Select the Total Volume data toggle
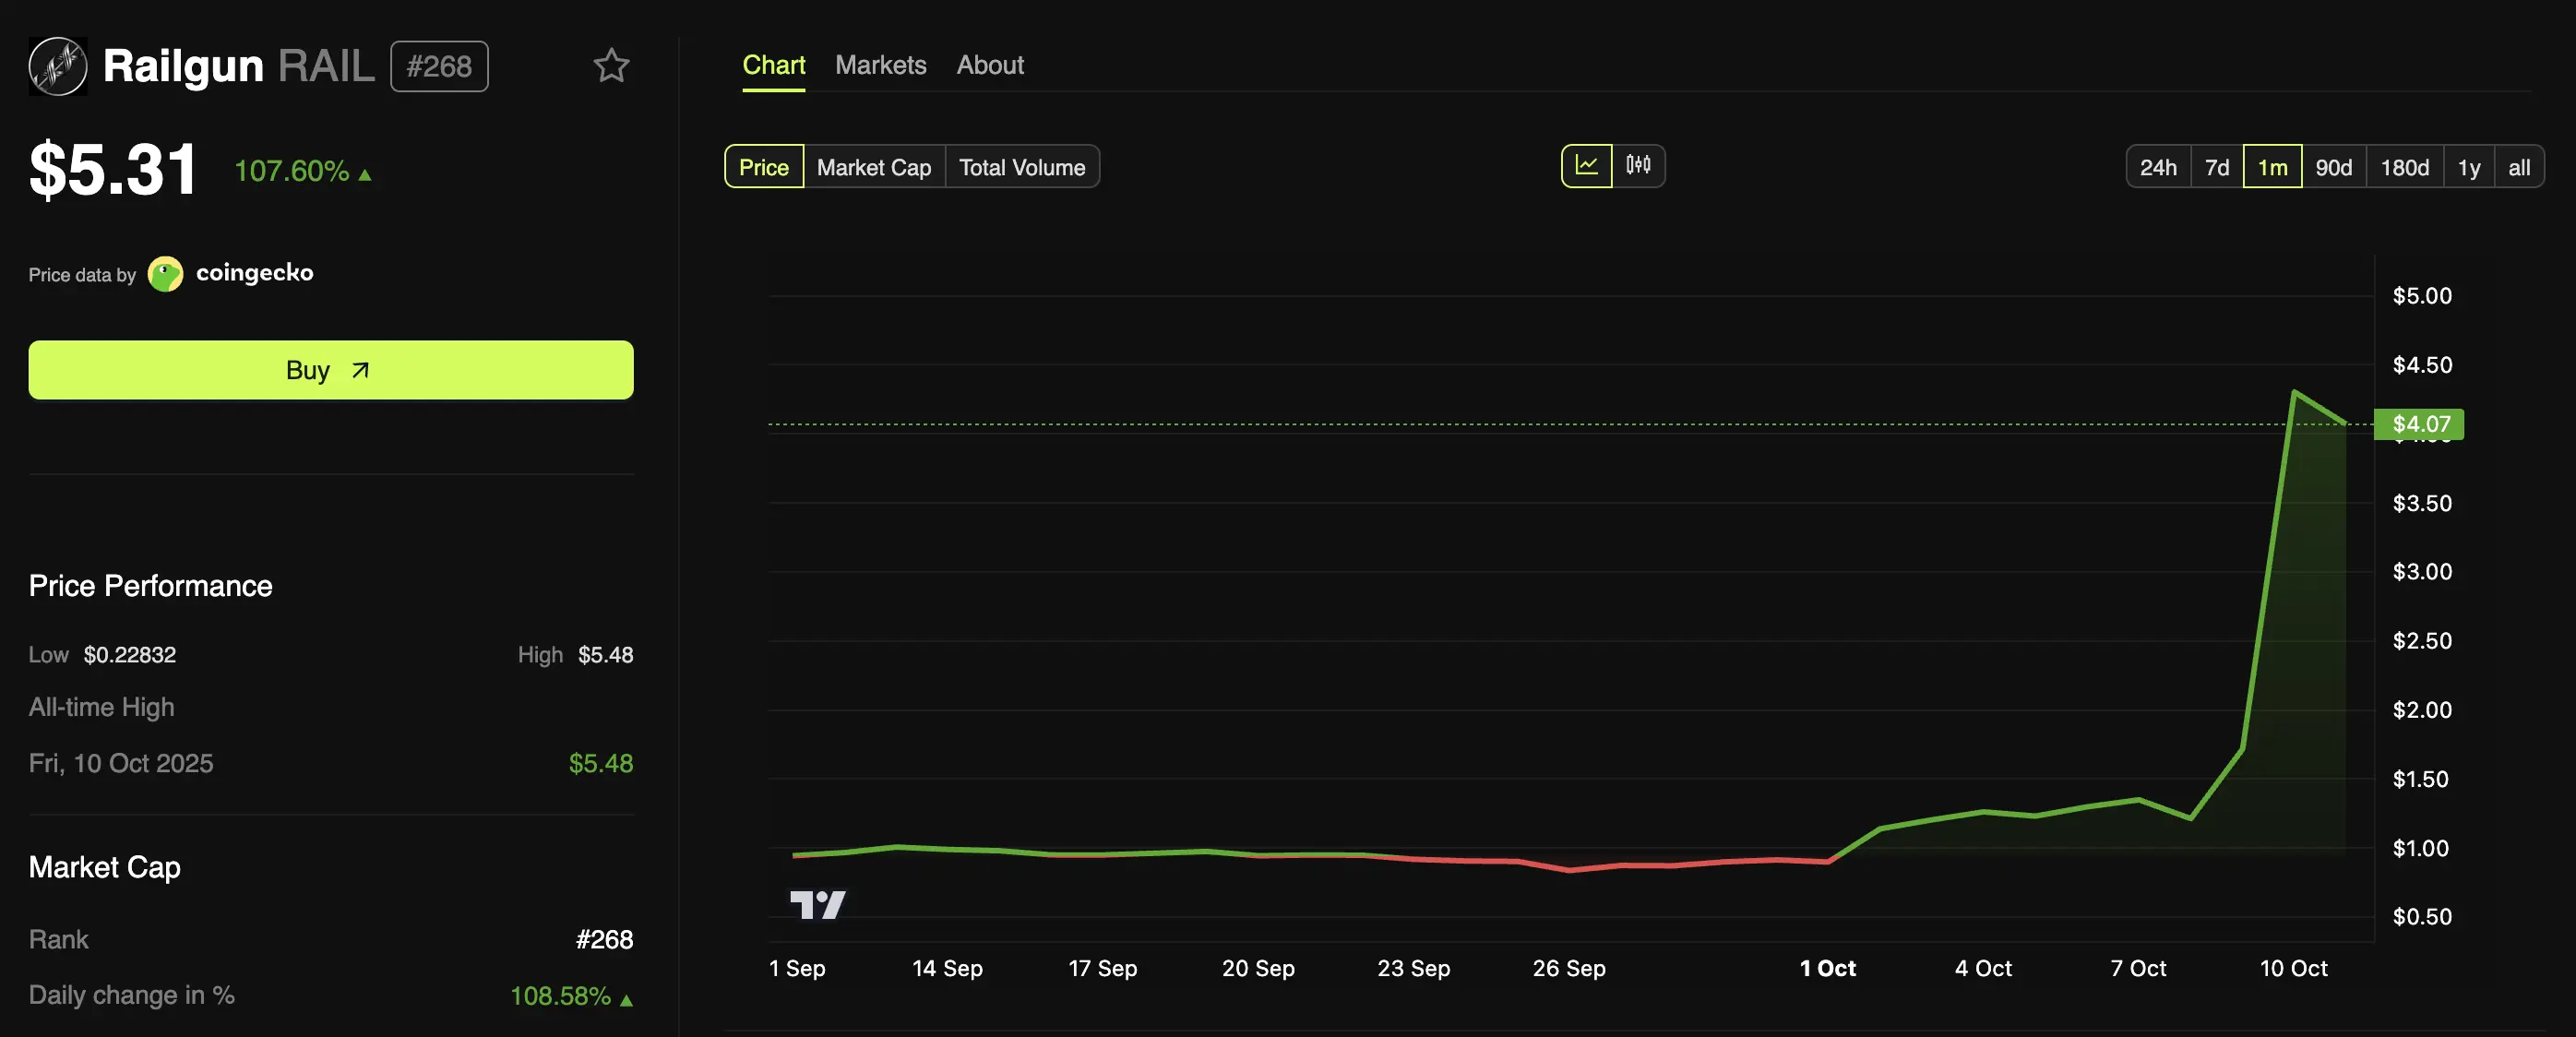Viewport: 2576px width, 1037px height. coord(1021,167)
